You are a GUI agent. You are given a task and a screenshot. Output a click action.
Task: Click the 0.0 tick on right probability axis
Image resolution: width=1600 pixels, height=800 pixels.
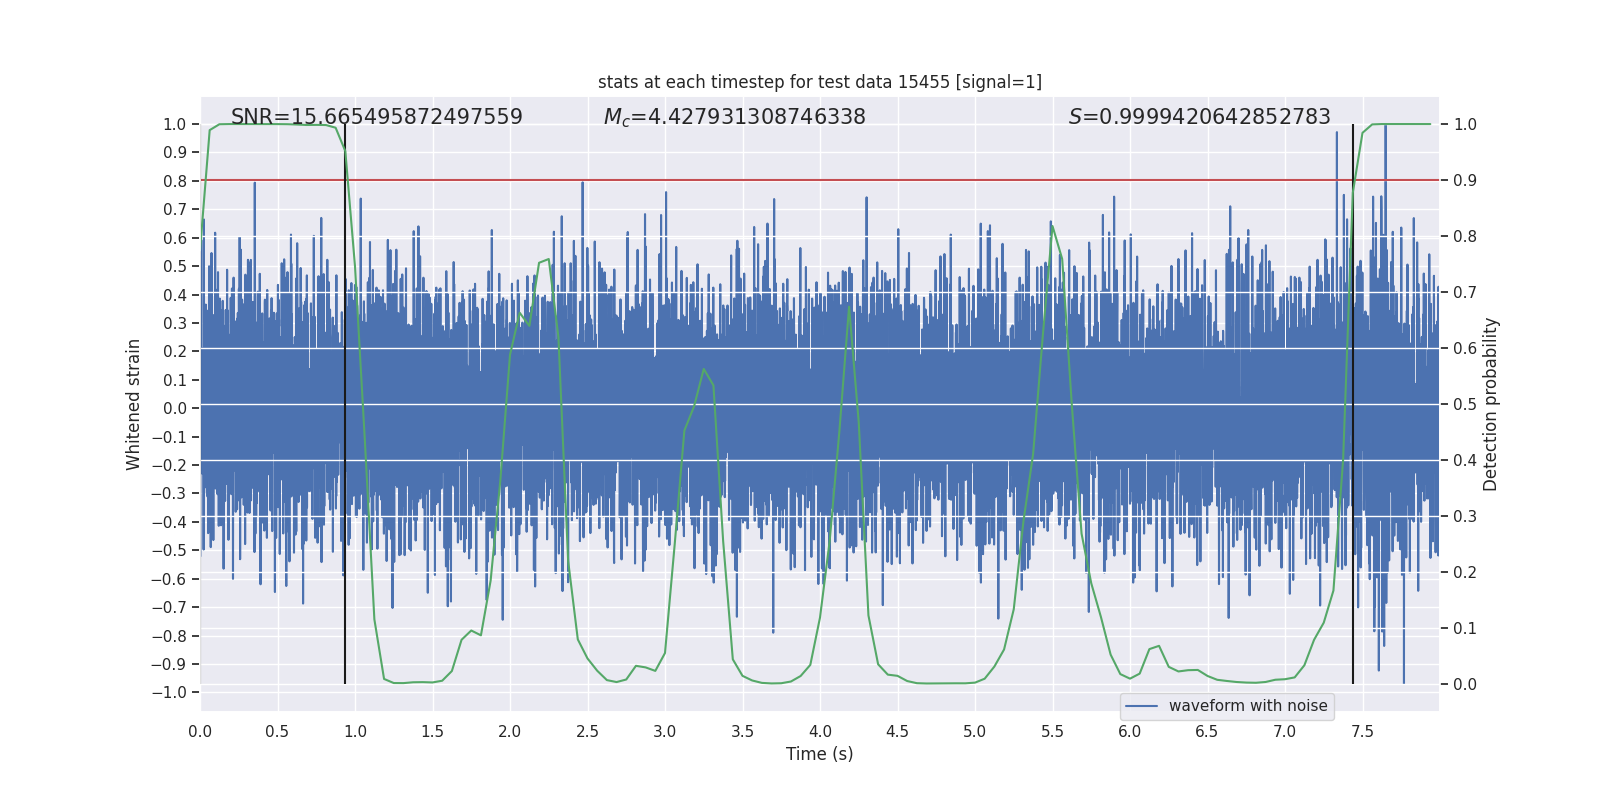[1465, 685]
